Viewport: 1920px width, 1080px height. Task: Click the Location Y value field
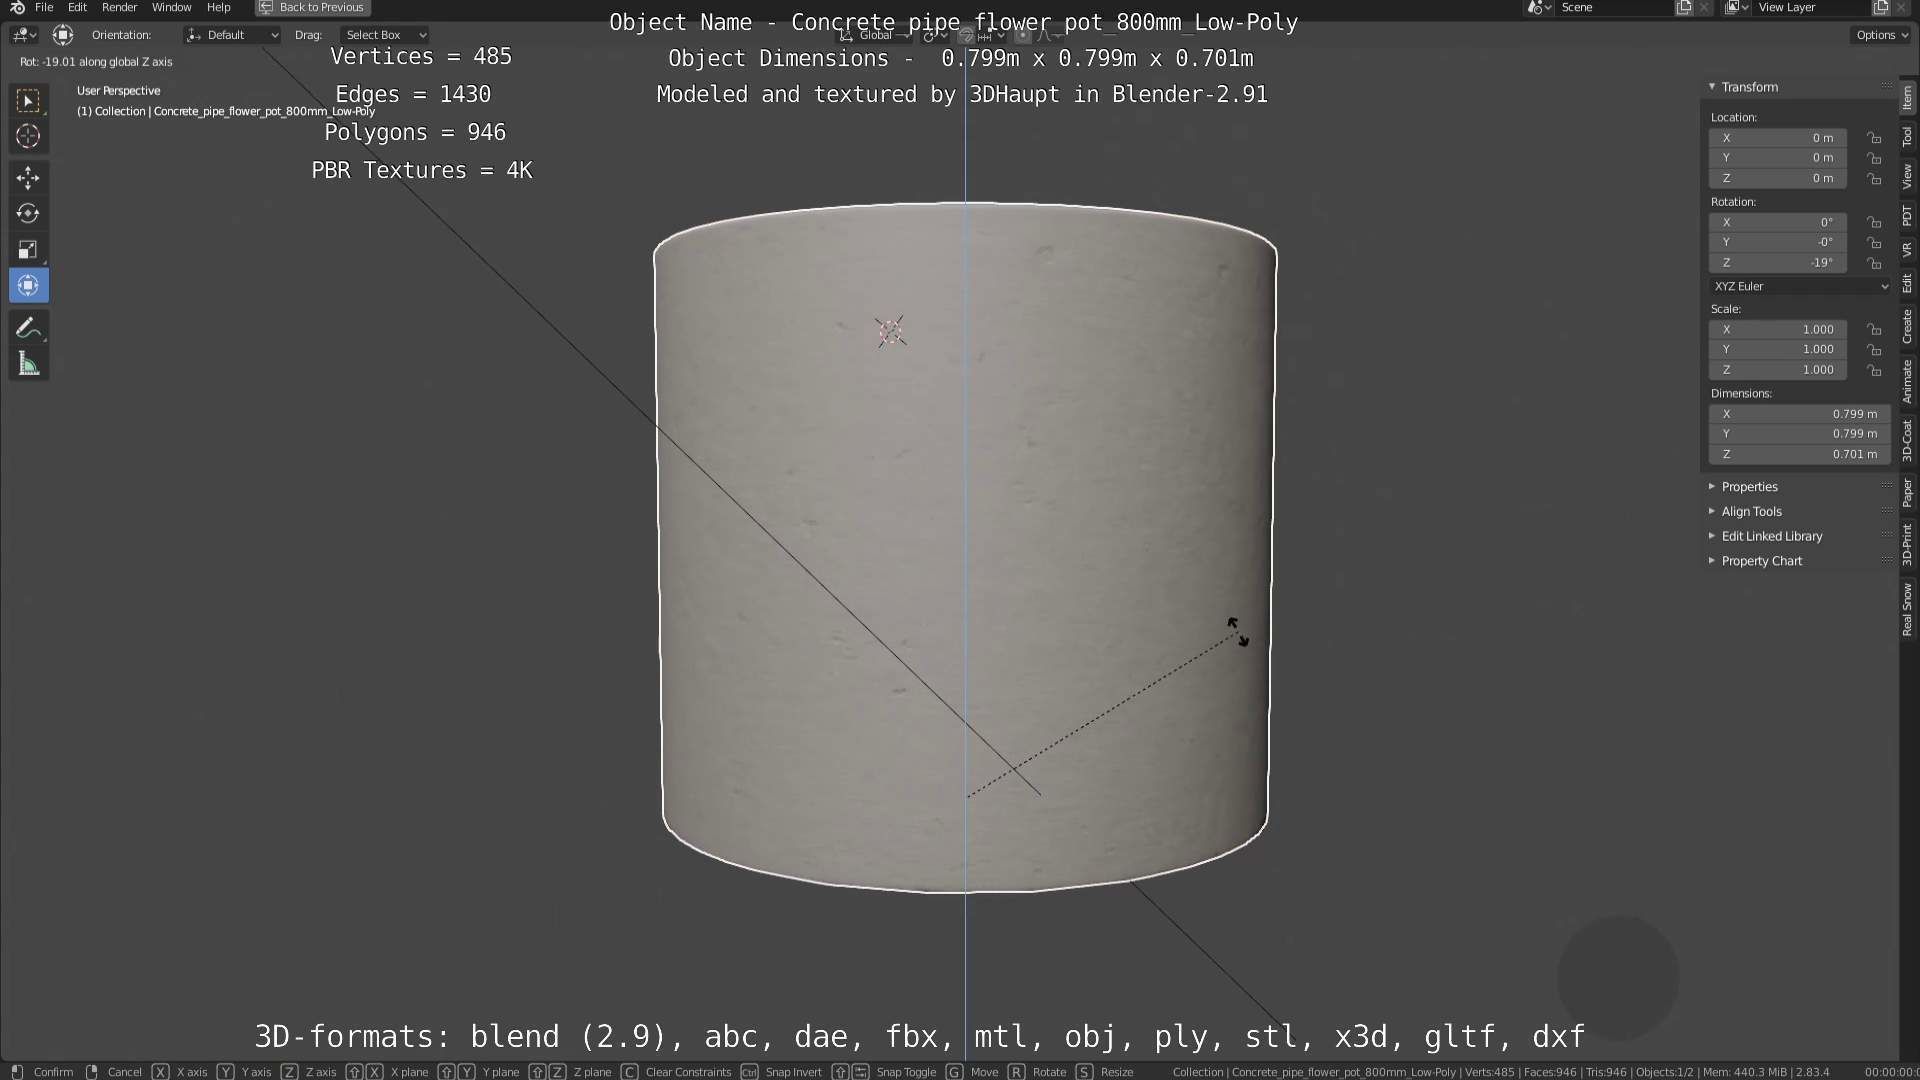[1777, 158]
